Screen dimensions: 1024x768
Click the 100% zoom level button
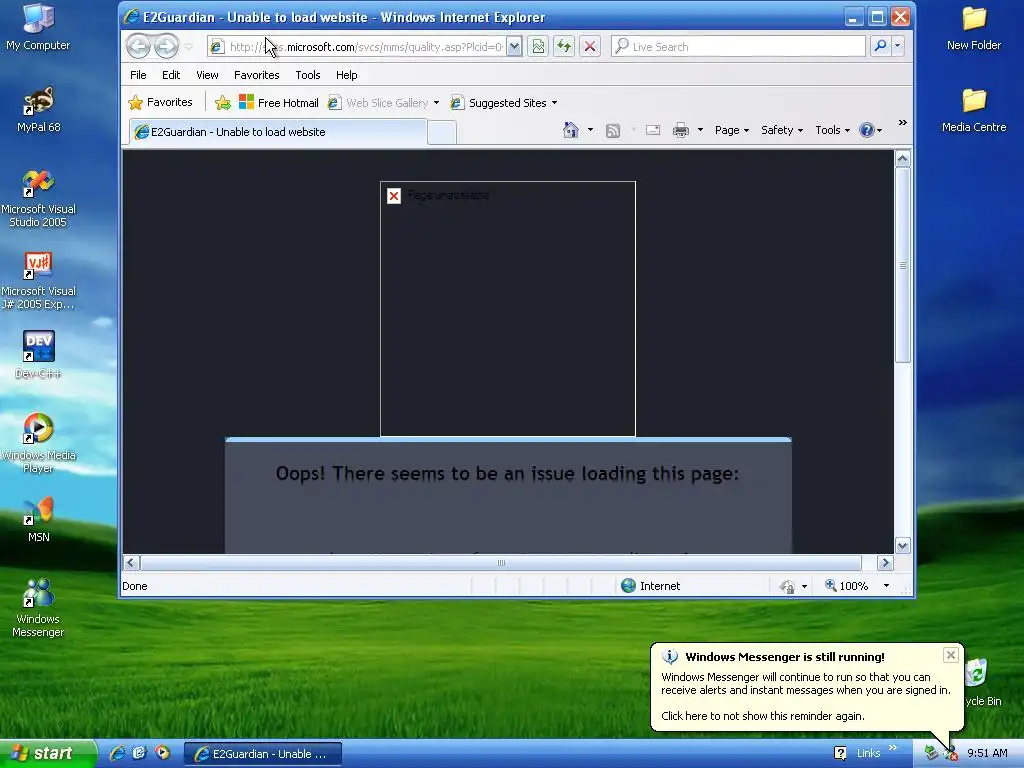pyautogui.click(x=848, y=586)
